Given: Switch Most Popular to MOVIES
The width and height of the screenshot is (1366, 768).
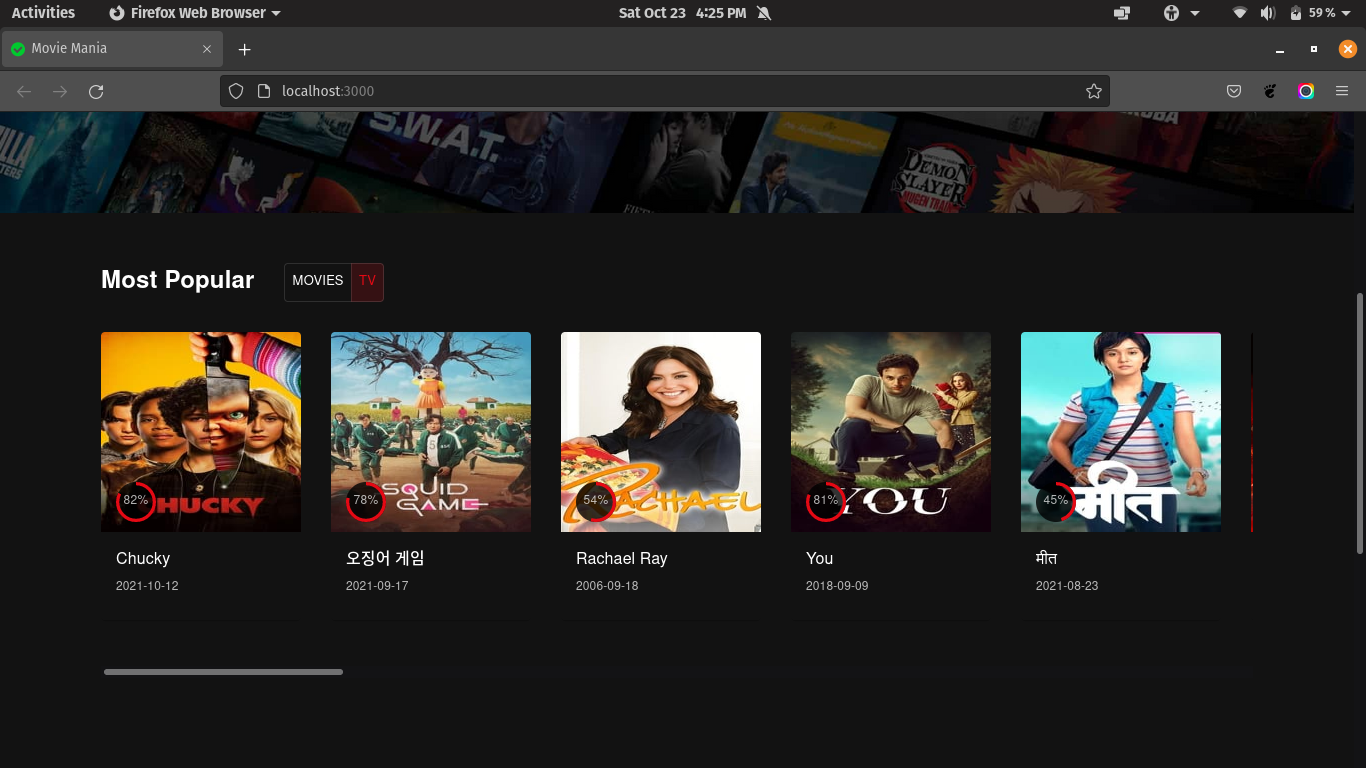Looking at the screenshot, I should pos(318,281).
